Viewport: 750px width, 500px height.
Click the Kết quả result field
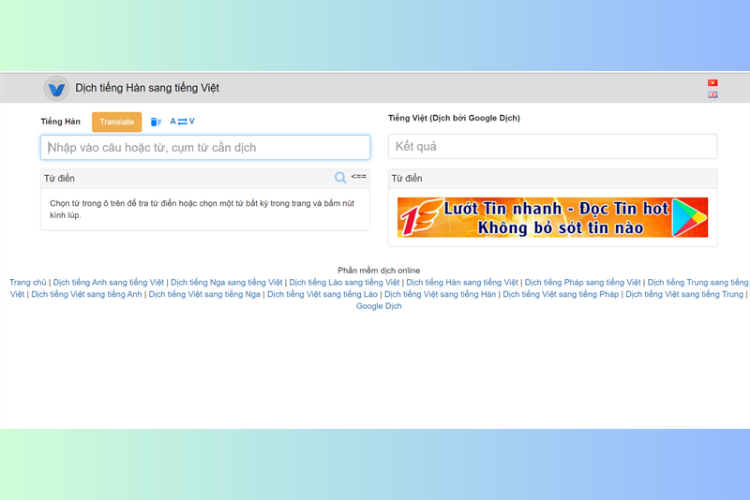[552, 146]
